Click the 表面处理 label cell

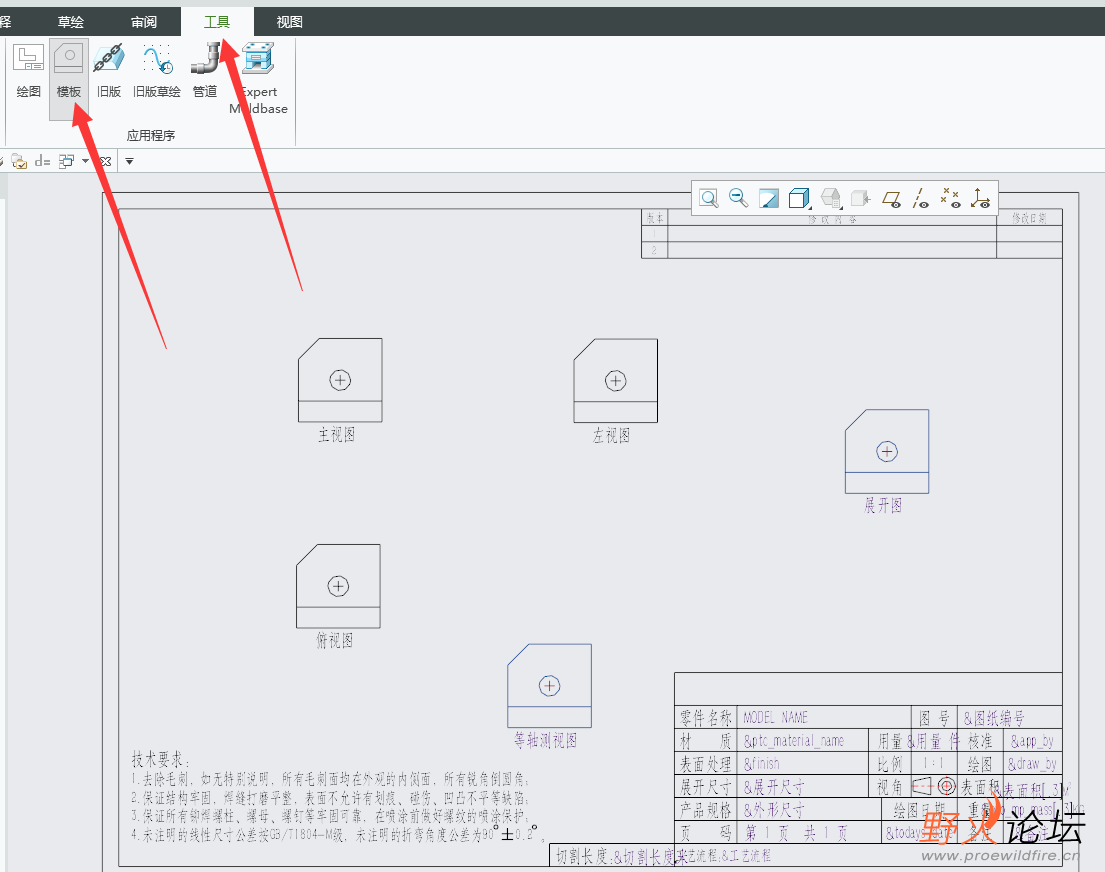705,763
